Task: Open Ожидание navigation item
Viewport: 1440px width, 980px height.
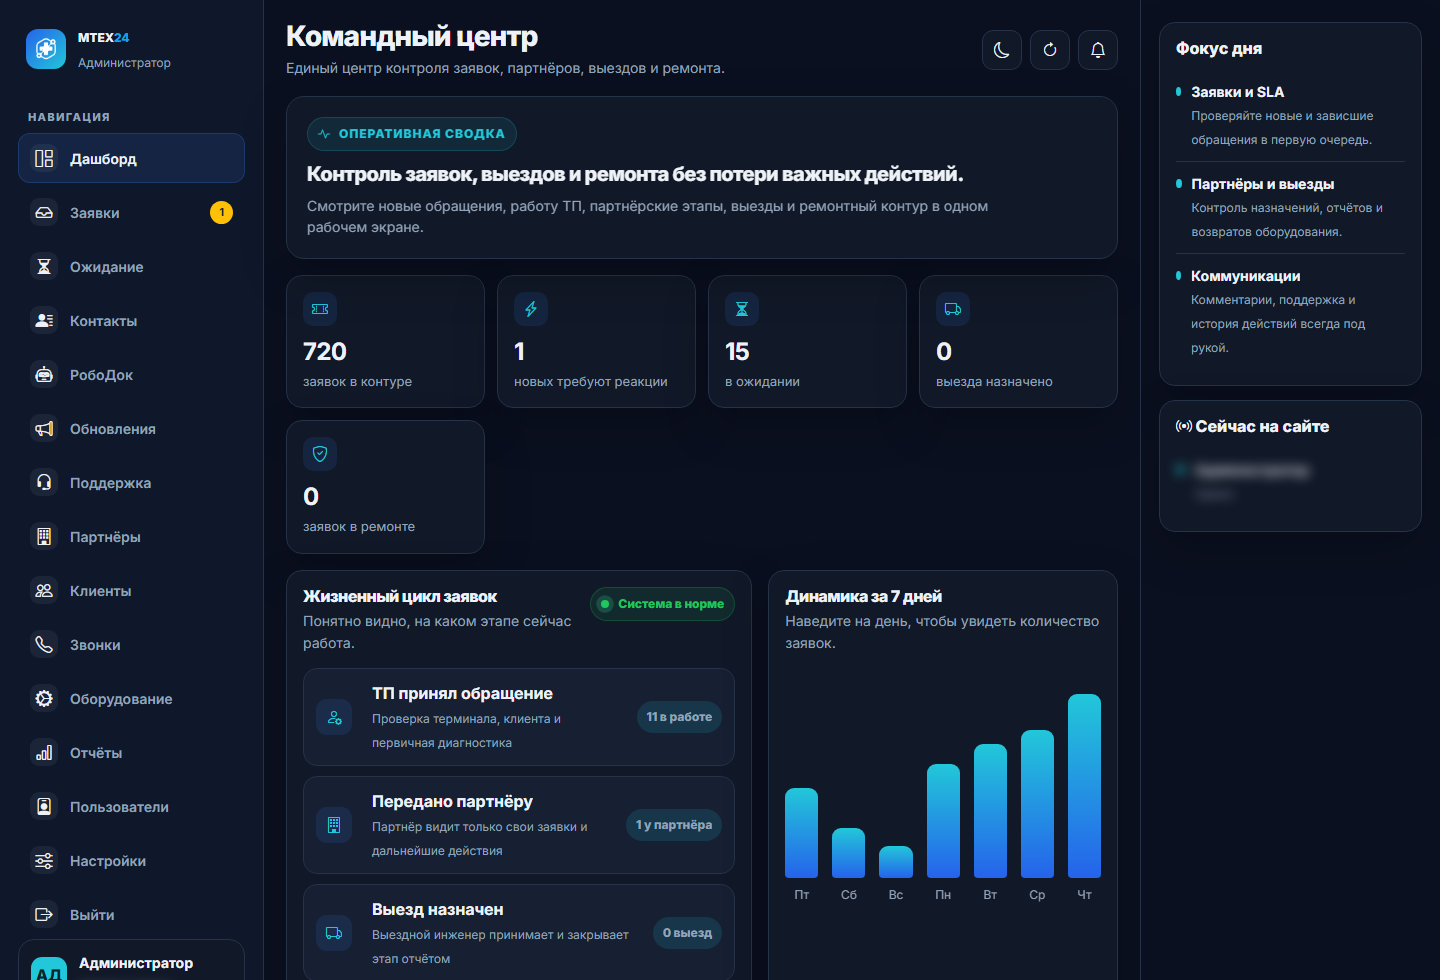Action: 131,266
